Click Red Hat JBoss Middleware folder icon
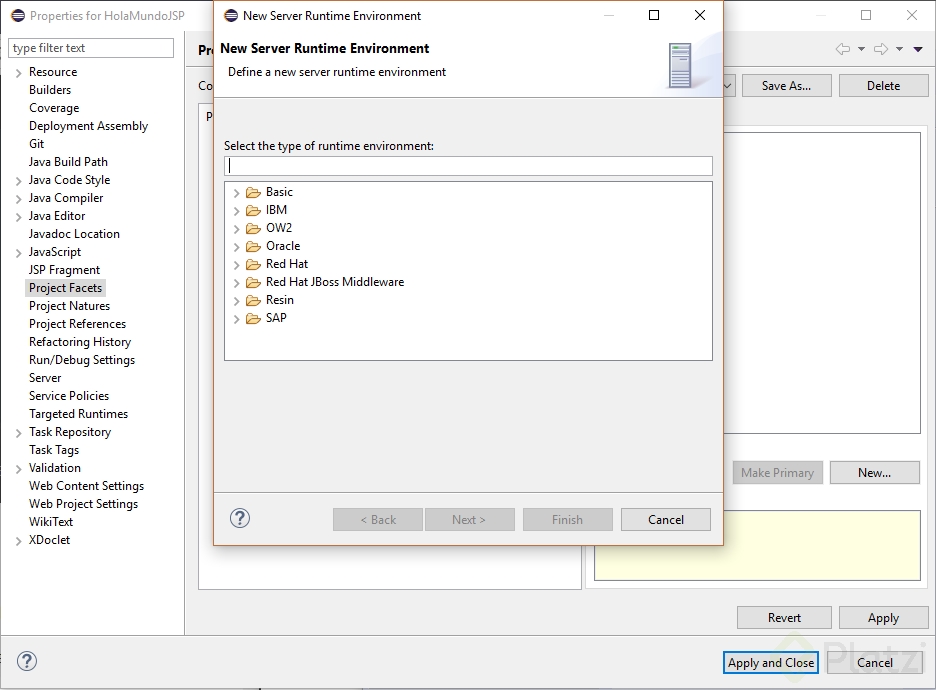 [x=254, y=282]
